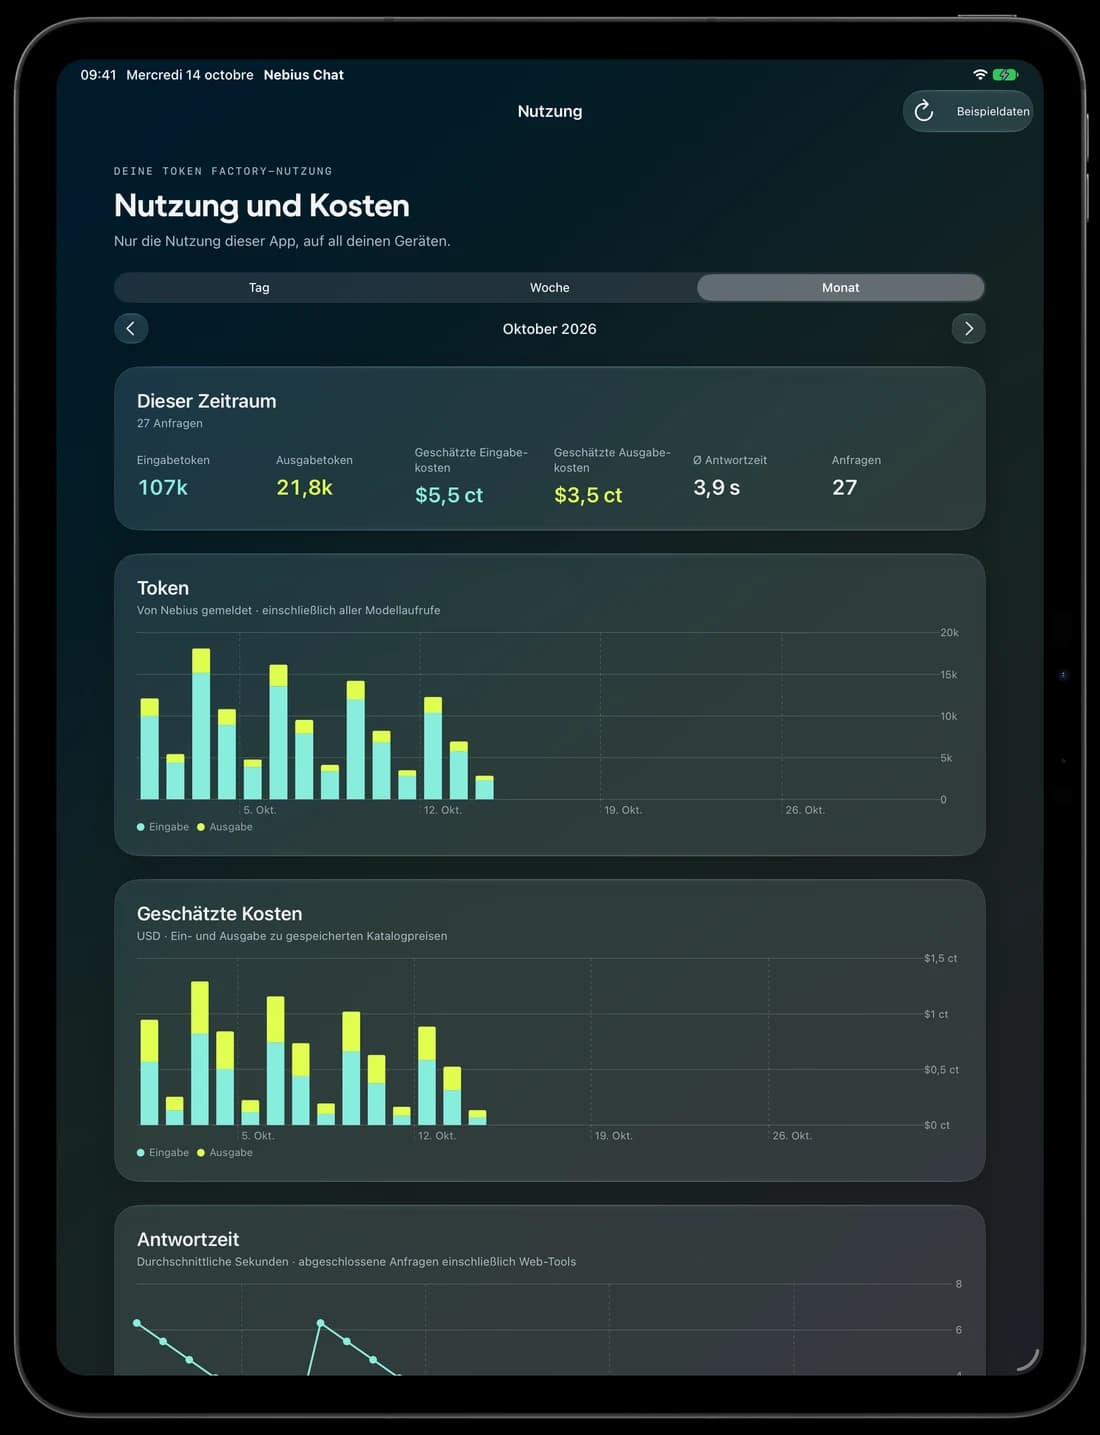Click the 3,9 s Antwortzeit value
1100x1435 pixels.
pos(716,487)
